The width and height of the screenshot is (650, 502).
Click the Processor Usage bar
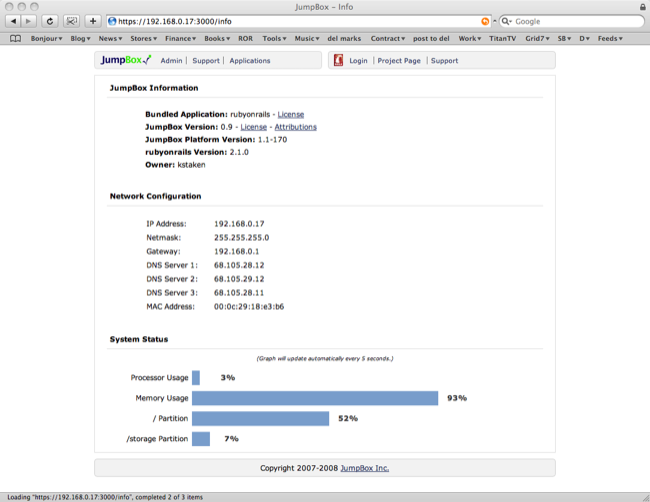[x=196, y=378]
